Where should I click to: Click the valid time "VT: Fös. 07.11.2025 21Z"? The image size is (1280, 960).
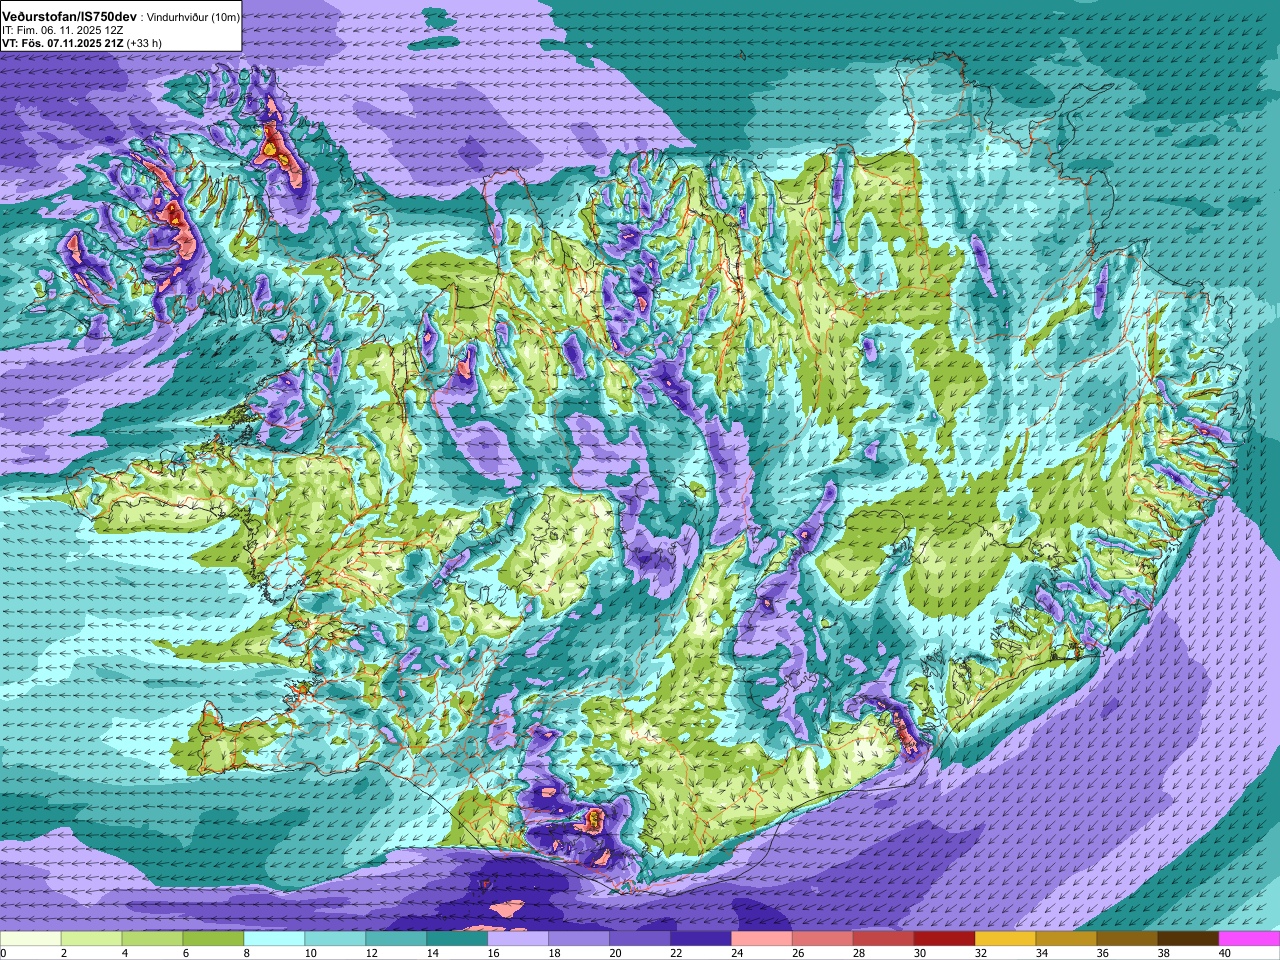pyautogui.click(x=62, y=44)
